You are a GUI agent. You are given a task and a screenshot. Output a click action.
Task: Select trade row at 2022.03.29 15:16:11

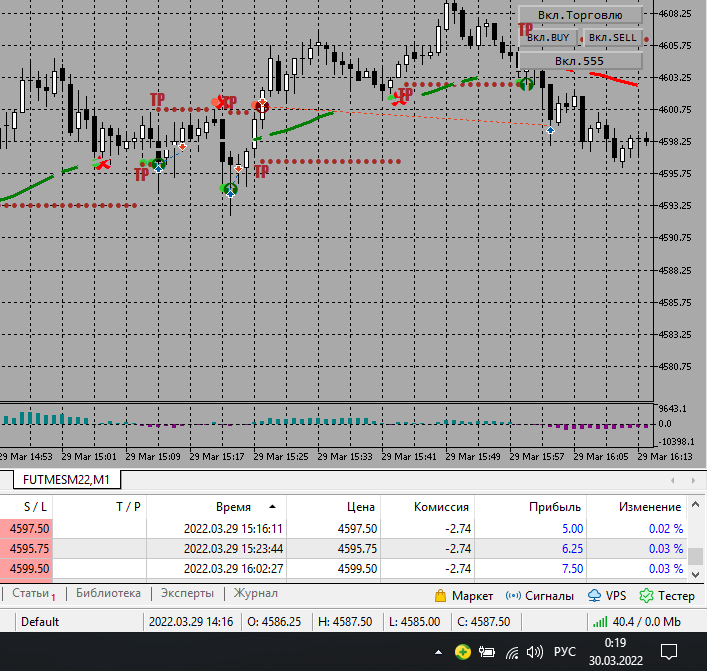pyautogui.click(x=343, y=529)
